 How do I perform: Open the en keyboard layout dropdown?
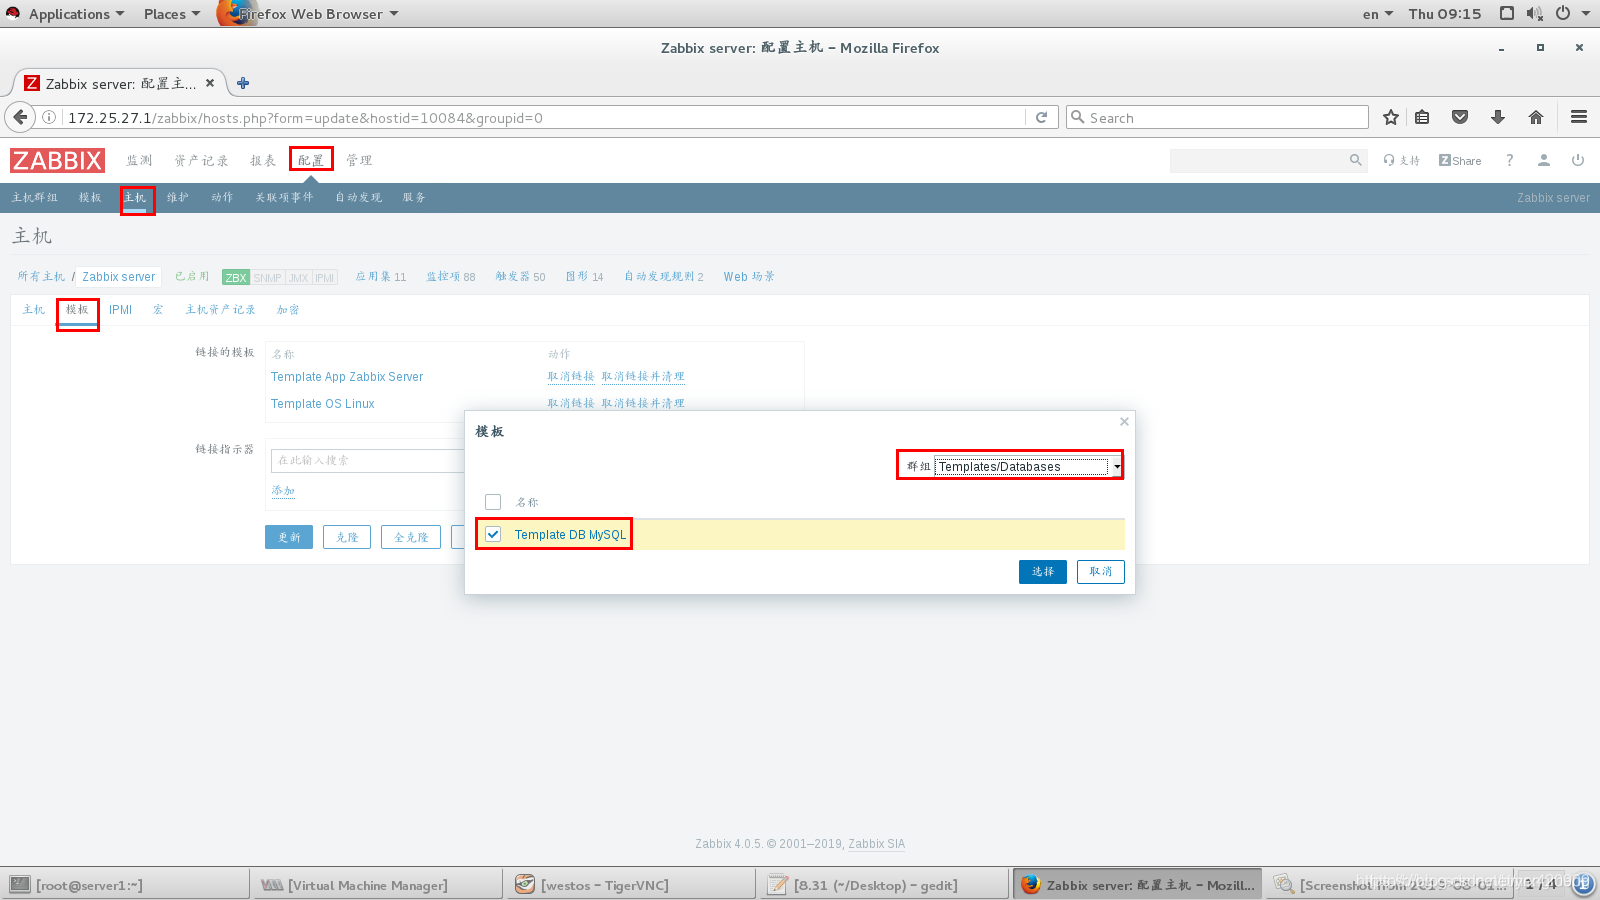click(1377, 13)
